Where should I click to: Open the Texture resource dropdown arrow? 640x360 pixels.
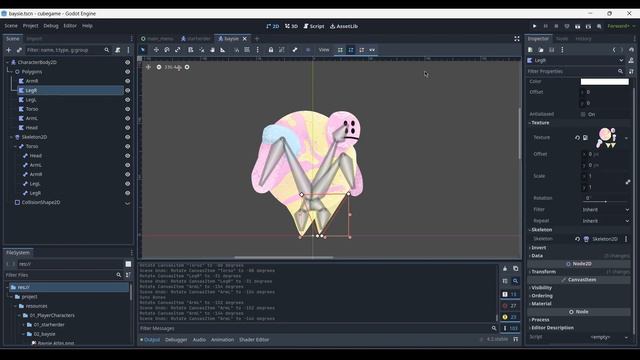point(627,138)
